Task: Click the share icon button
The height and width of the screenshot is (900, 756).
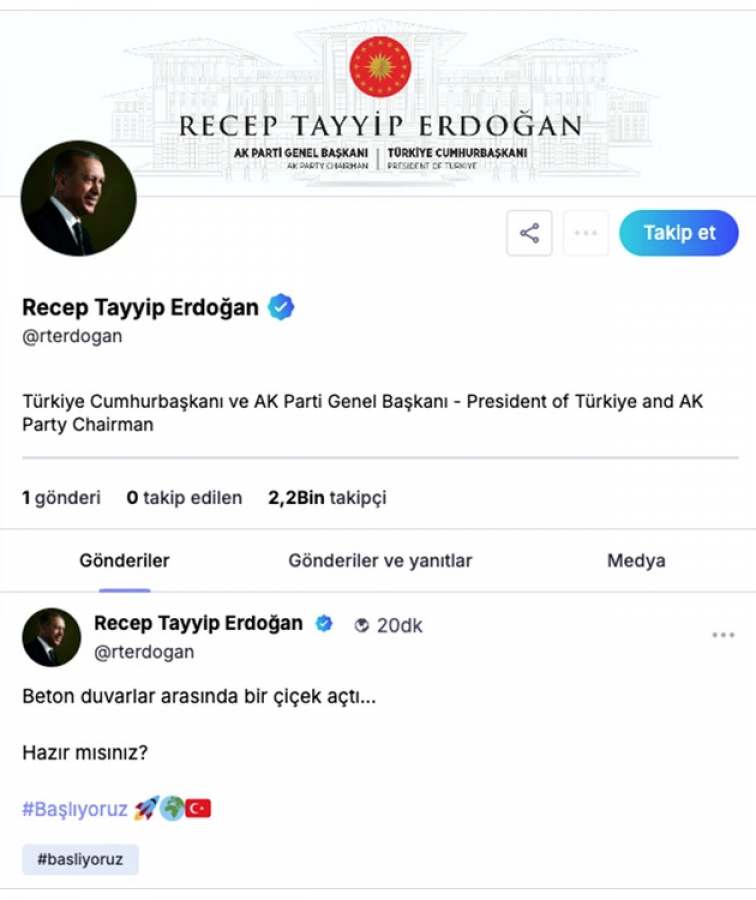Action: coord(529,233)
